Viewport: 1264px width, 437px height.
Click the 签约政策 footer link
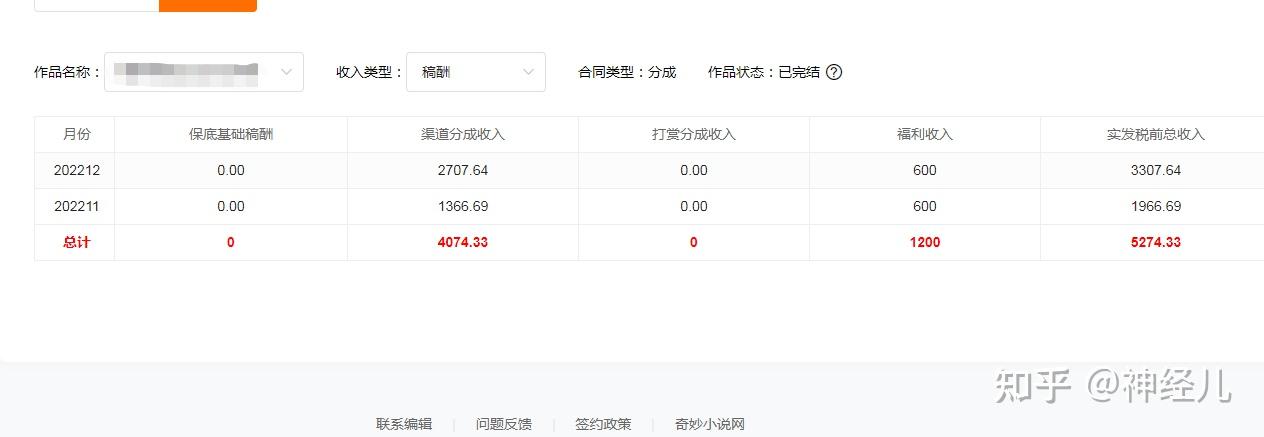point(603,424)
